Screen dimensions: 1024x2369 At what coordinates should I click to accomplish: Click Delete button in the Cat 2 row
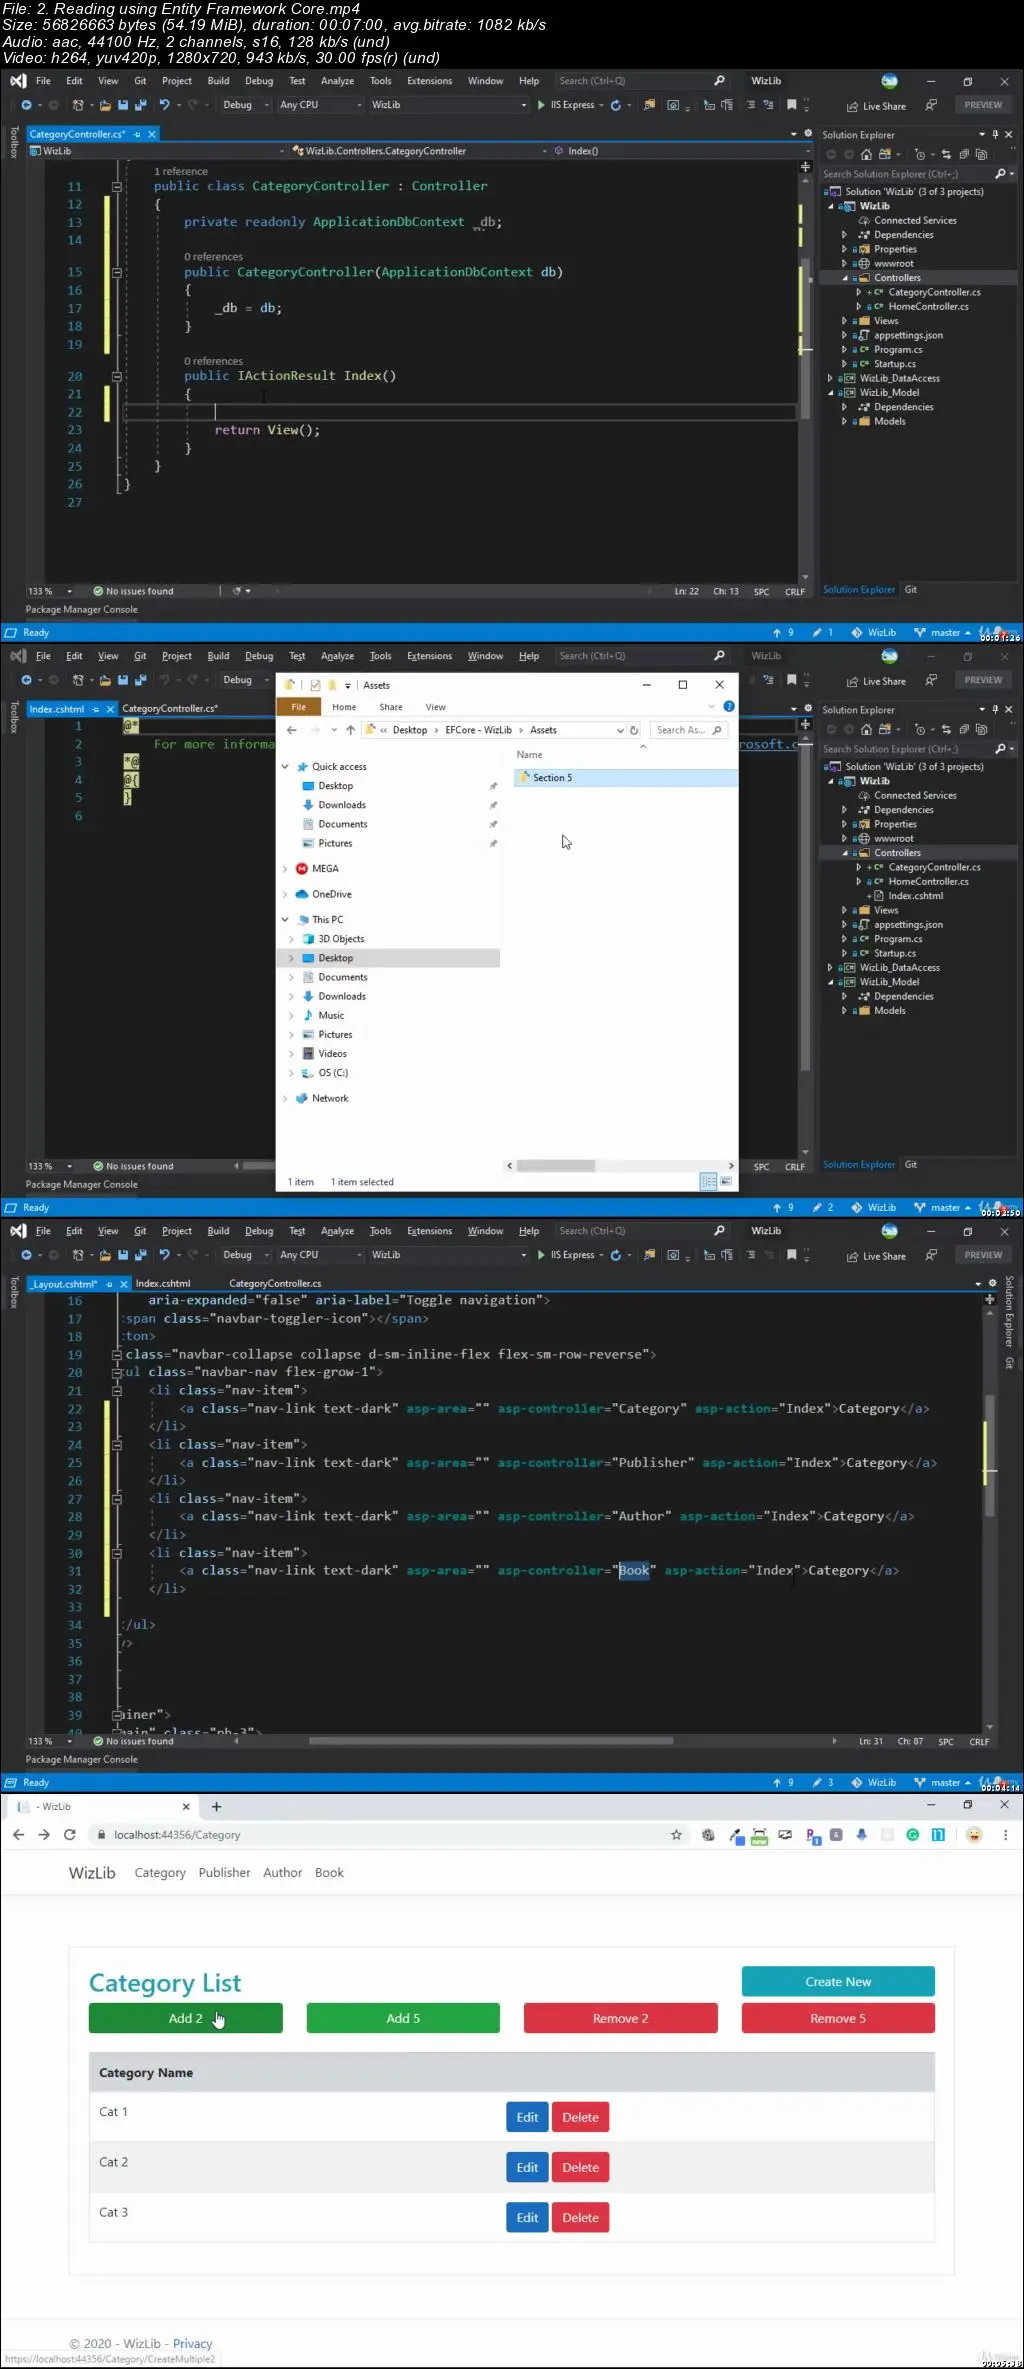[580, 2167]
